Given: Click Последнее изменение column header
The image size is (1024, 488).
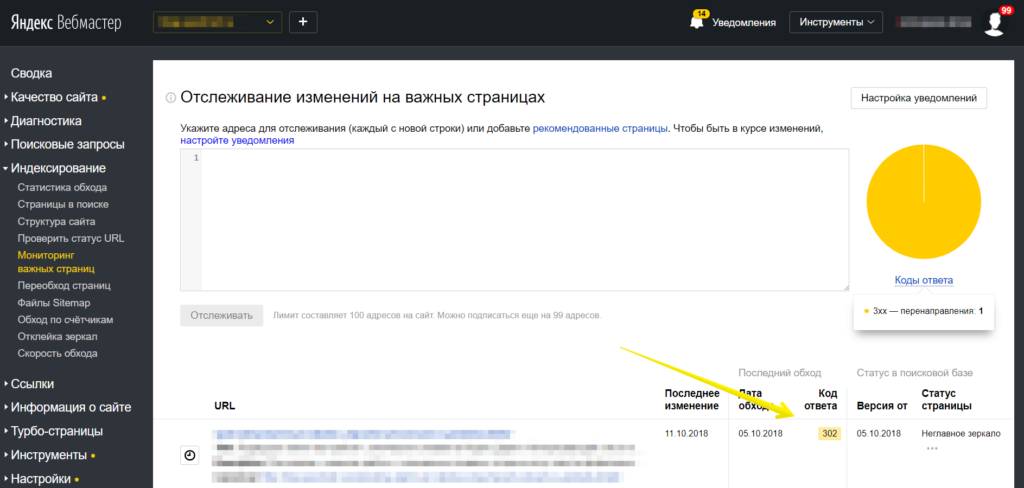Looking at the screenshot, I should click(x=692, y=399).
